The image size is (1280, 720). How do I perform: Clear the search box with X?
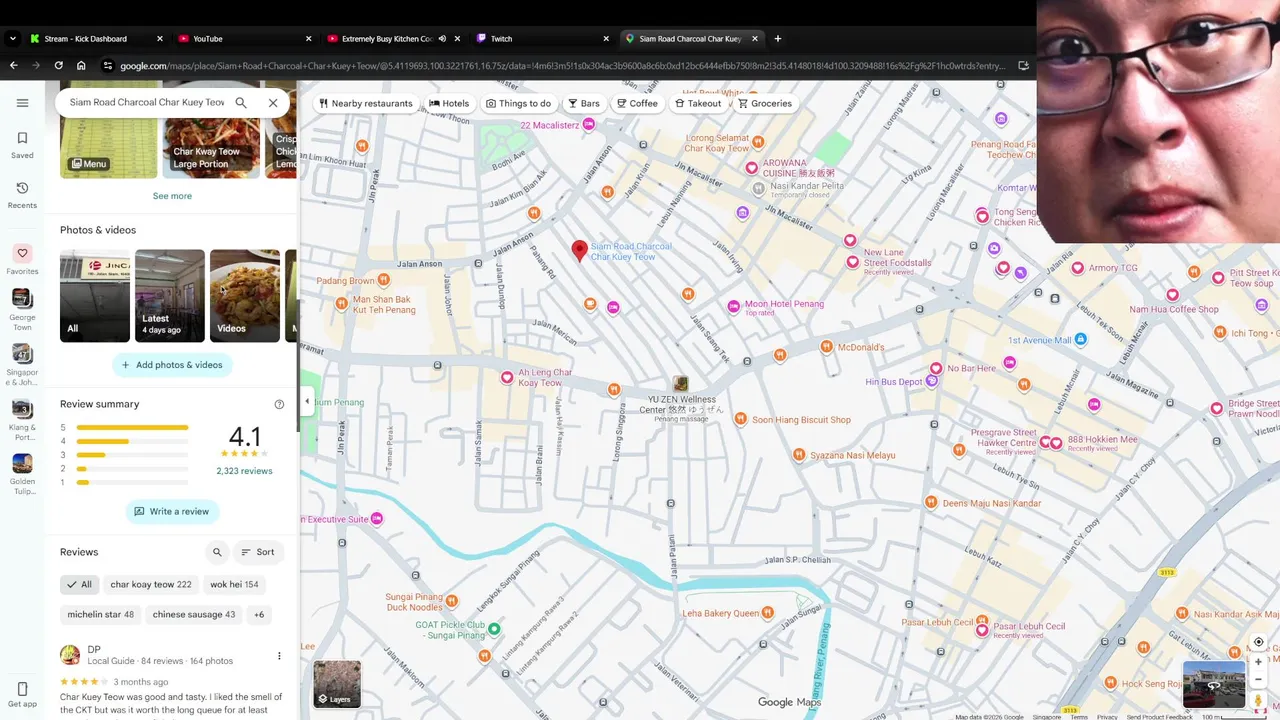(273, 102)
